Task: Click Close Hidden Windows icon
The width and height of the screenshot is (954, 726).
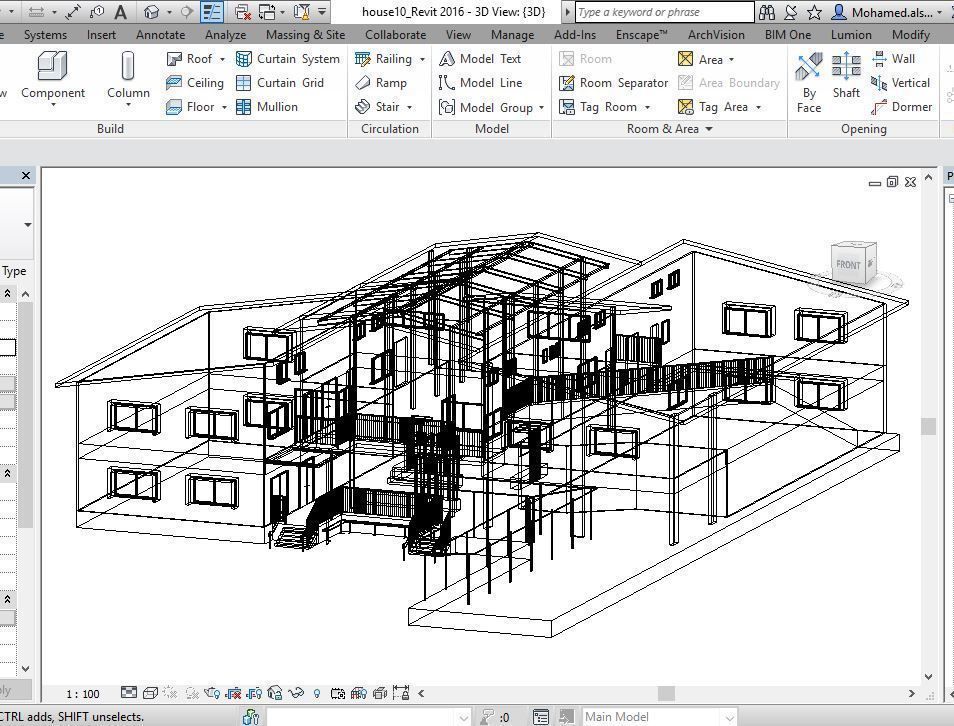Action: coord(243,12)
